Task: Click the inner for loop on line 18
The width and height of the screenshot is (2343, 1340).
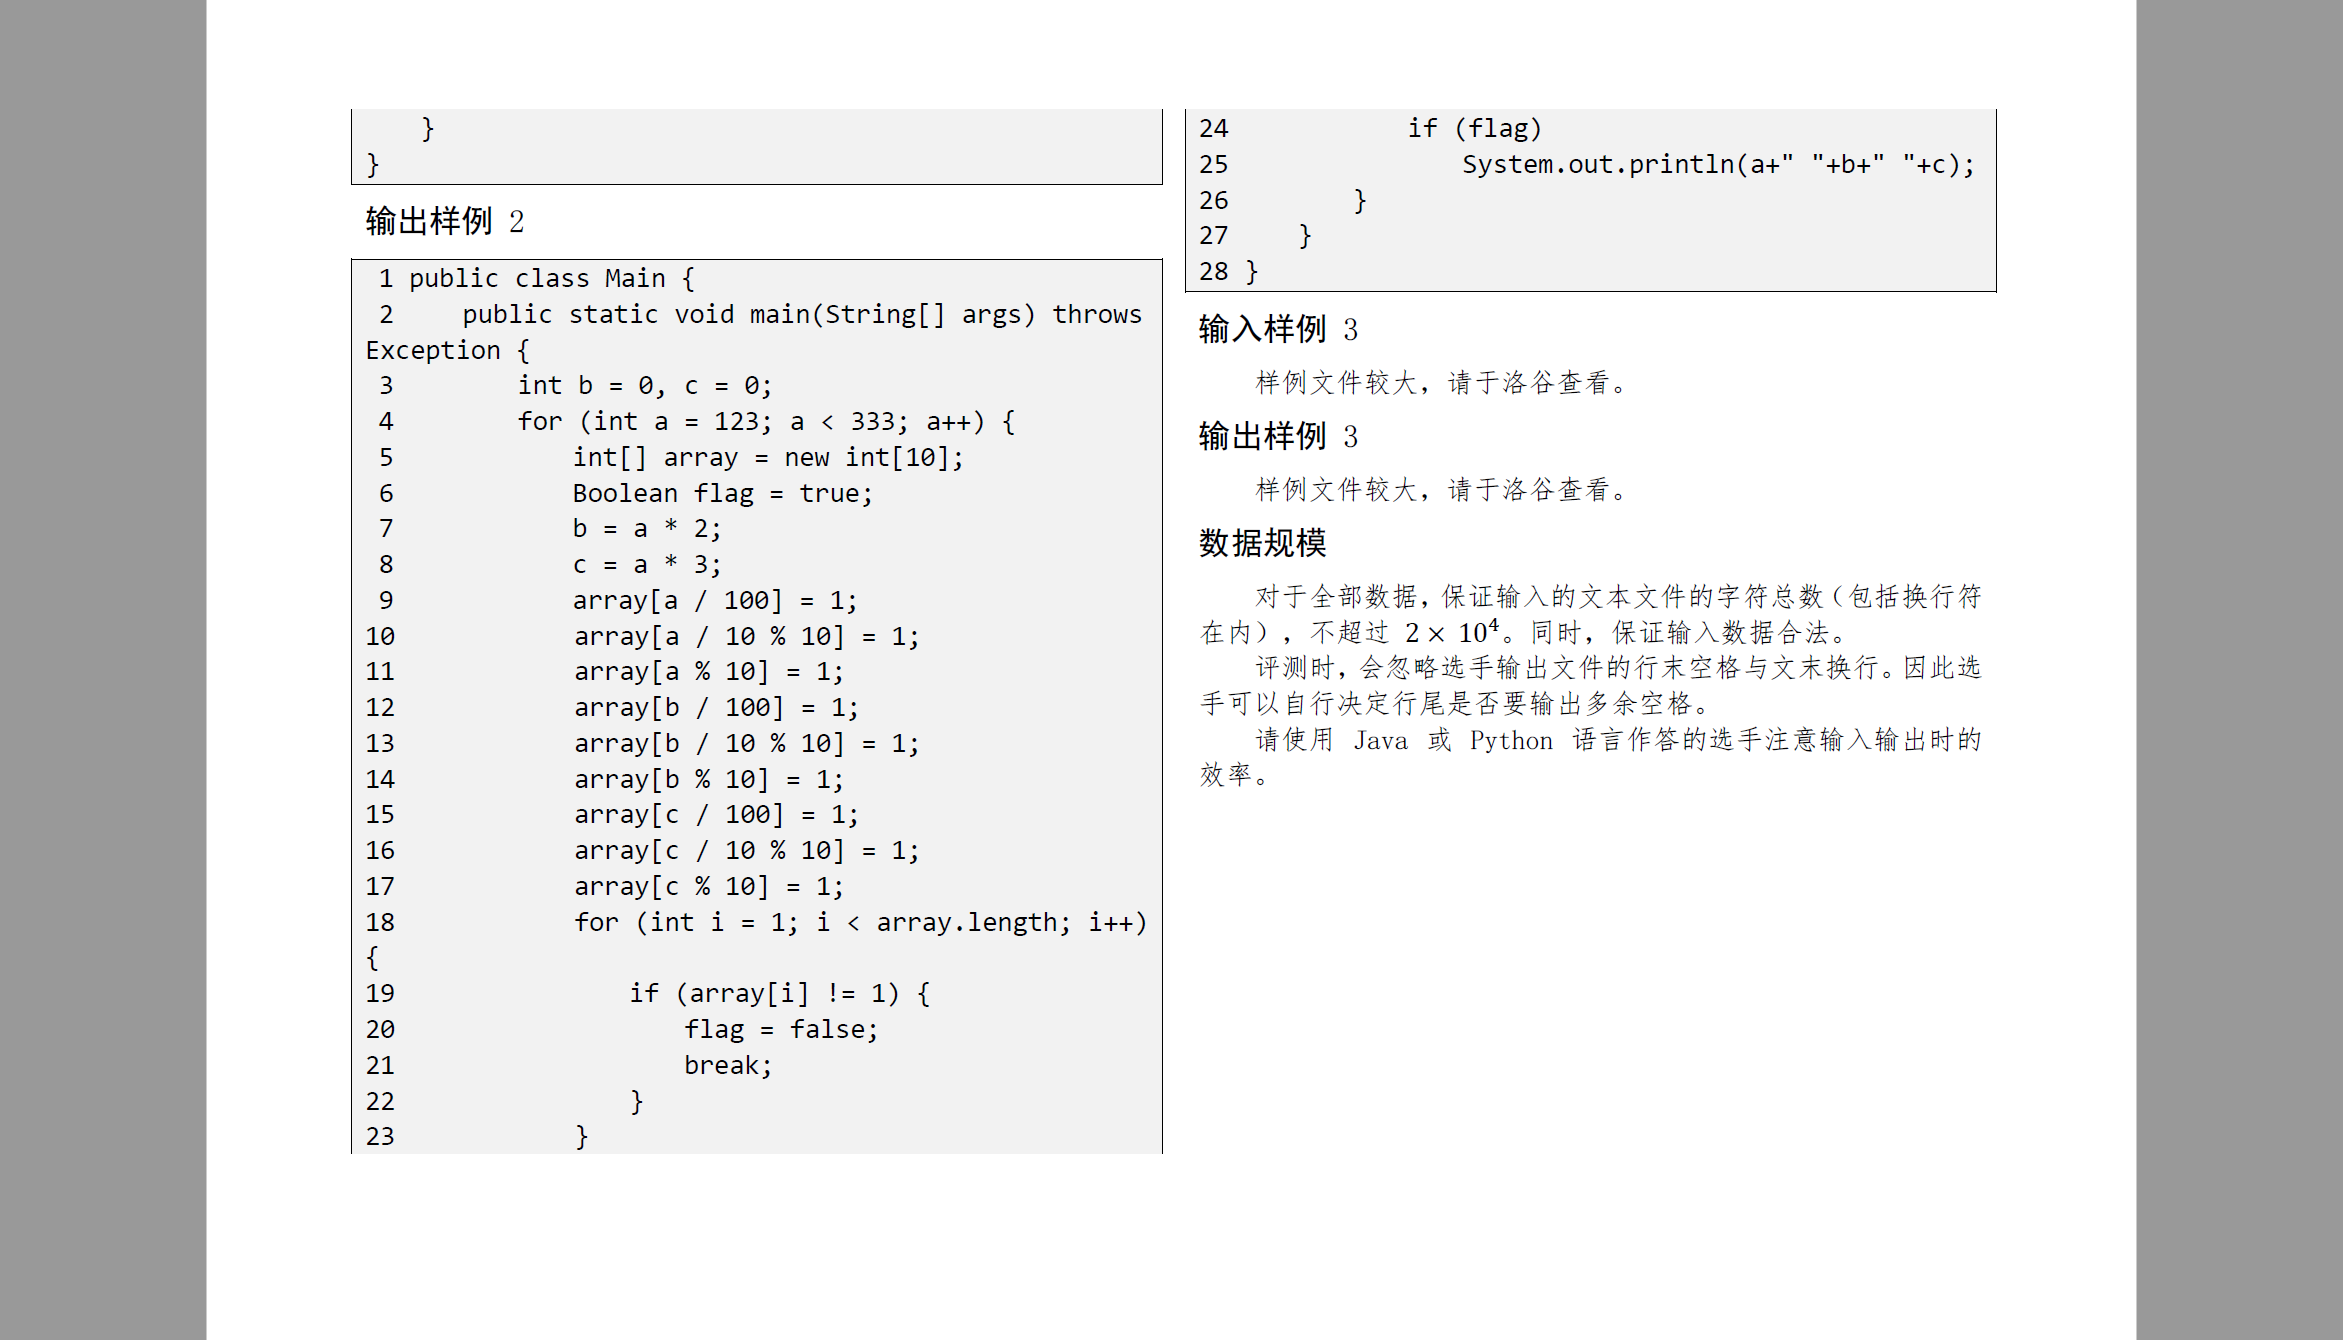Action: pos(860,923)
